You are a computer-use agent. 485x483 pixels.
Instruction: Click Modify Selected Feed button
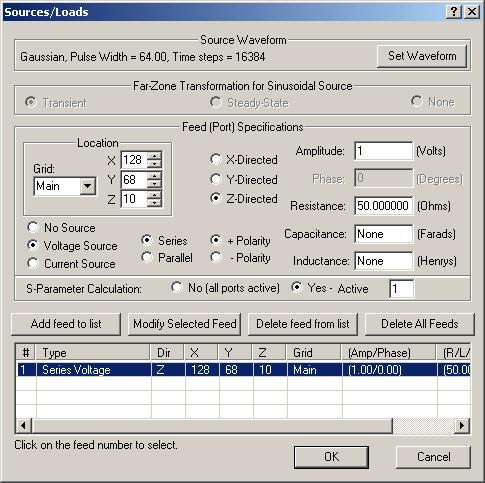(184, 324)
